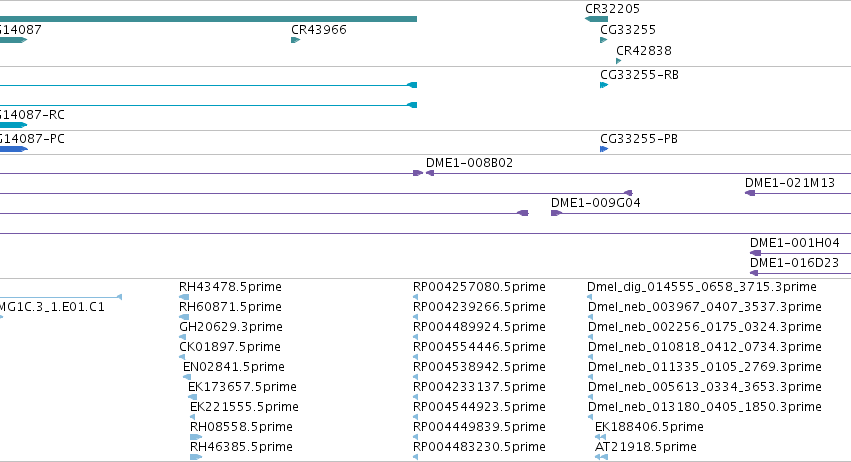Select the CG33255-RB transcript arrow glyph
The height and width of the screenshot is (462, 851).
(x=604, y=85)
